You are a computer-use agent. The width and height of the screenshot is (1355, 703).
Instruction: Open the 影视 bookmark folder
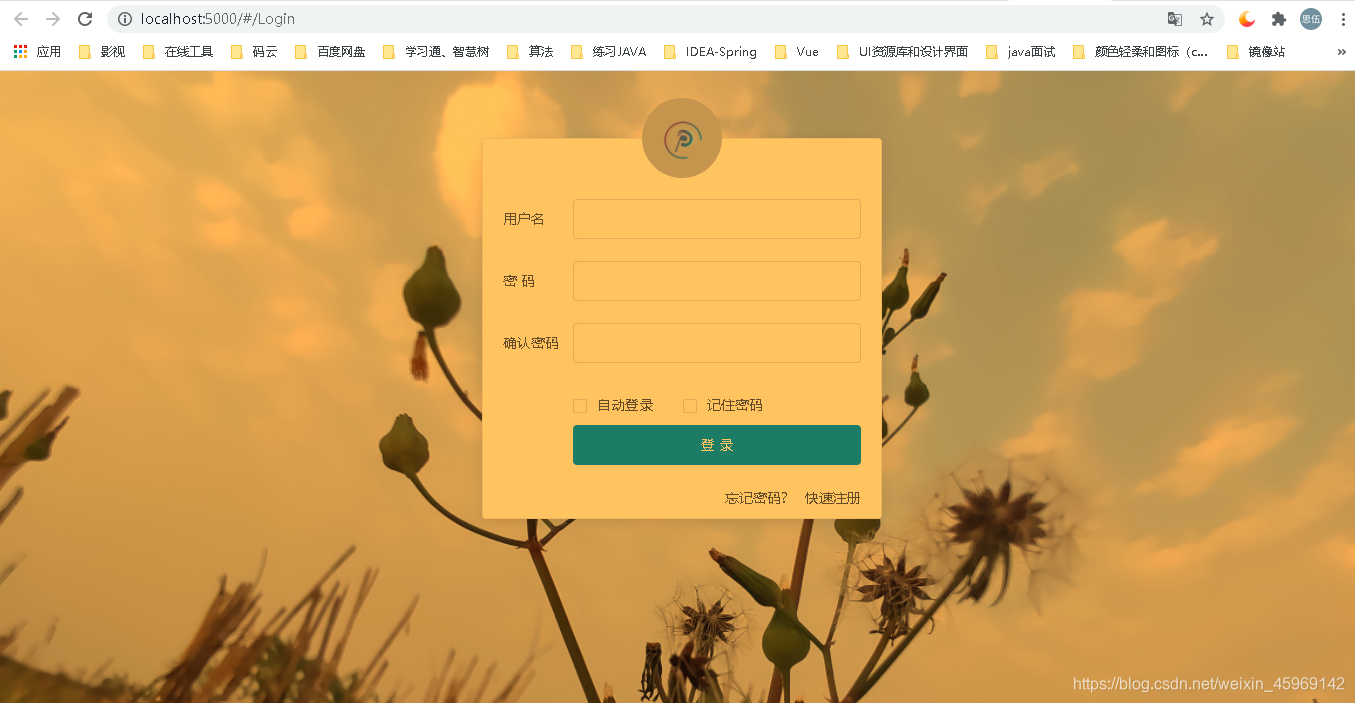coord(102,52)
